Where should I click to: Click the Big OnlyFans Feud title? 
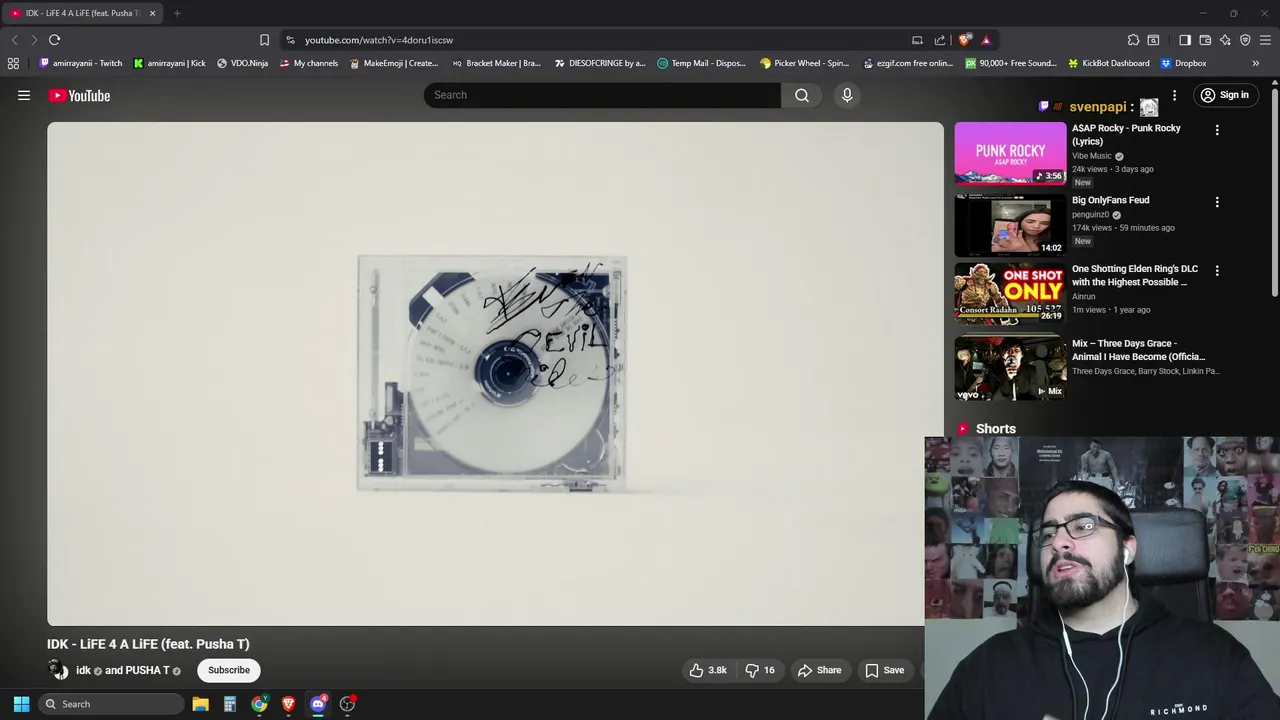coord(1110,200)
